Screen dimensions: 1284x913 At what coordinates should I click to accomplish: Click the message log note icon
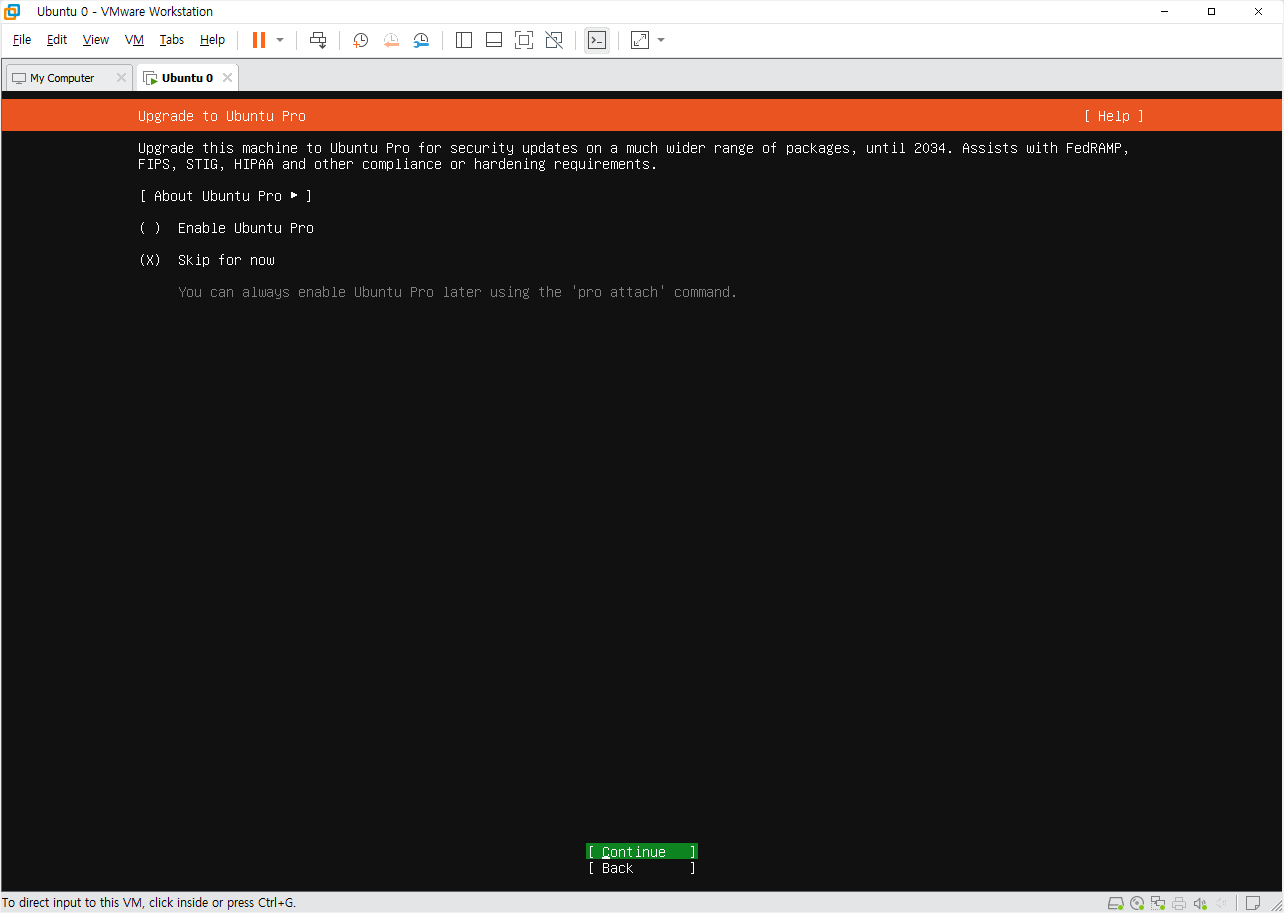pyautogui.click(x=1253, y=903)
